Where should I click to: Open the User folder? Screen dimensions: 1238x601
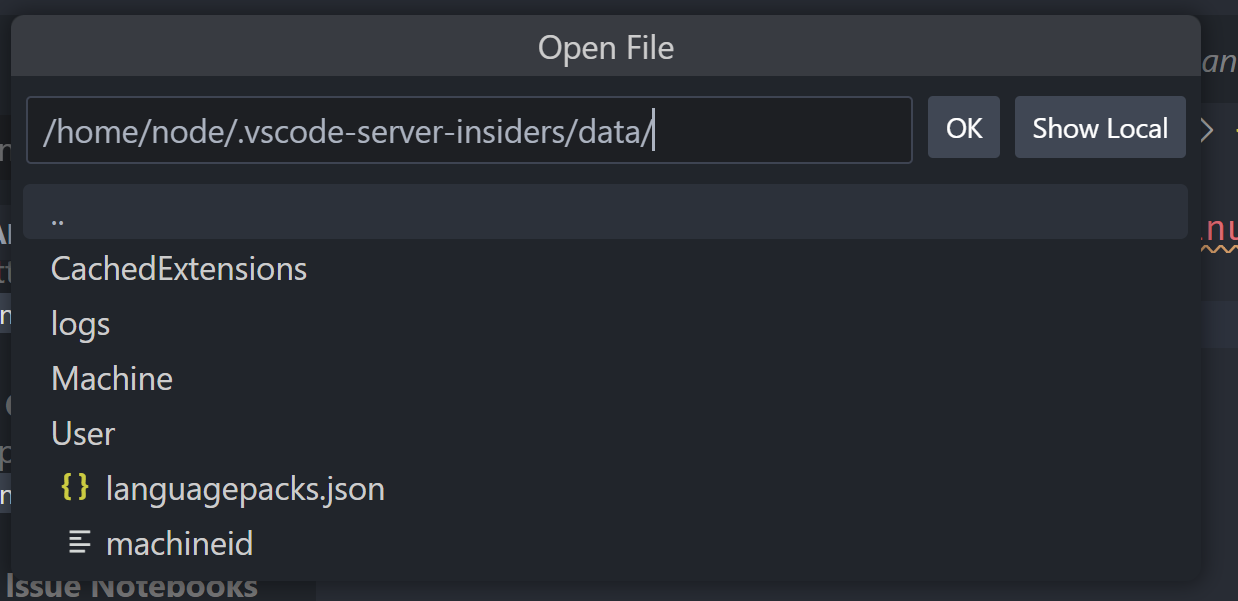pos(82,433)
